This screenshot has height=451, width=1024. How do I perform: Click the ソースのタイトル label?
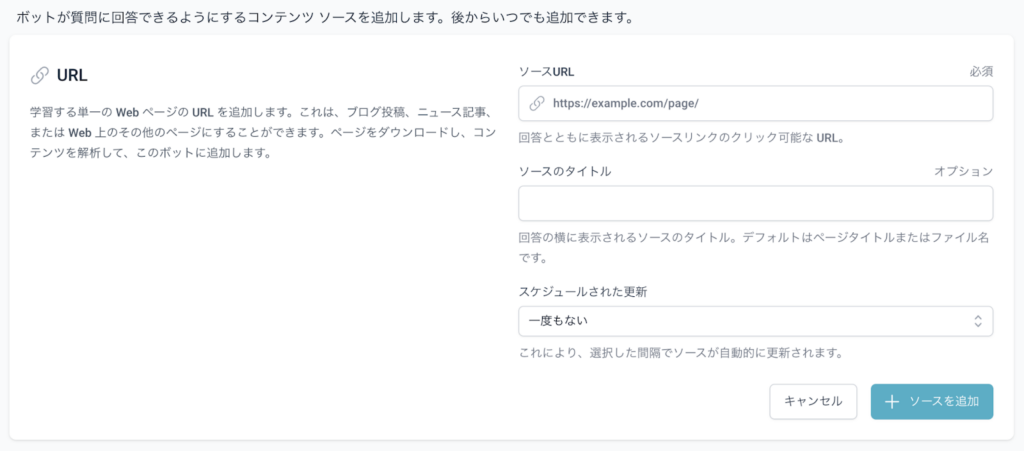coord(564,171)
